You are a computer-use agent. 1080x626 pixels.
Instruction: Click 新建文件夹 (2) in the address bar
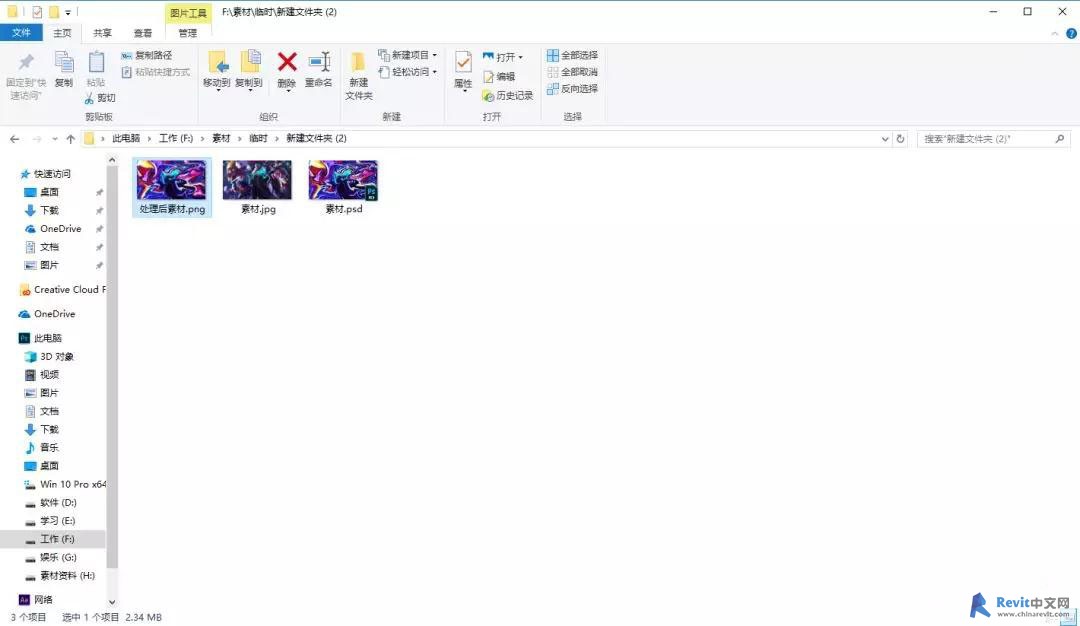316,138
